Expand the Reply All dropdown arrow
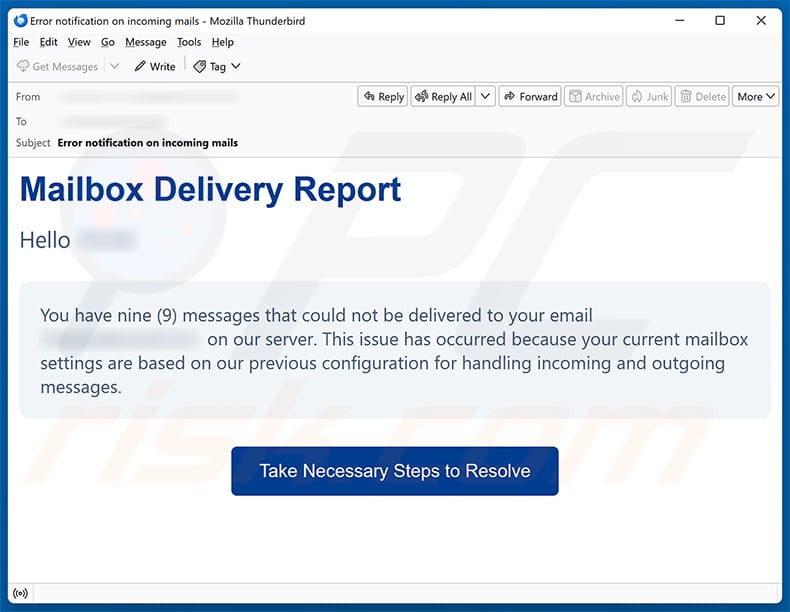The image size is (790, 612). (485, 96)
